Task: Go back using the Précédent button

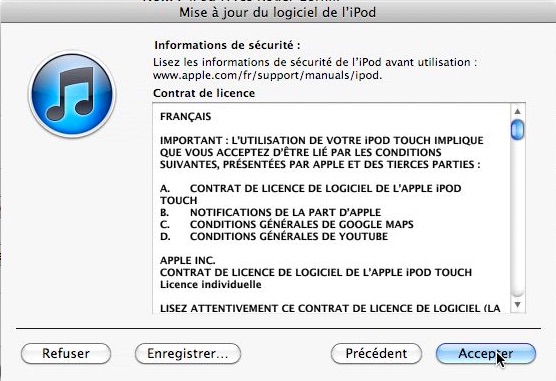Action: point(376,353)
